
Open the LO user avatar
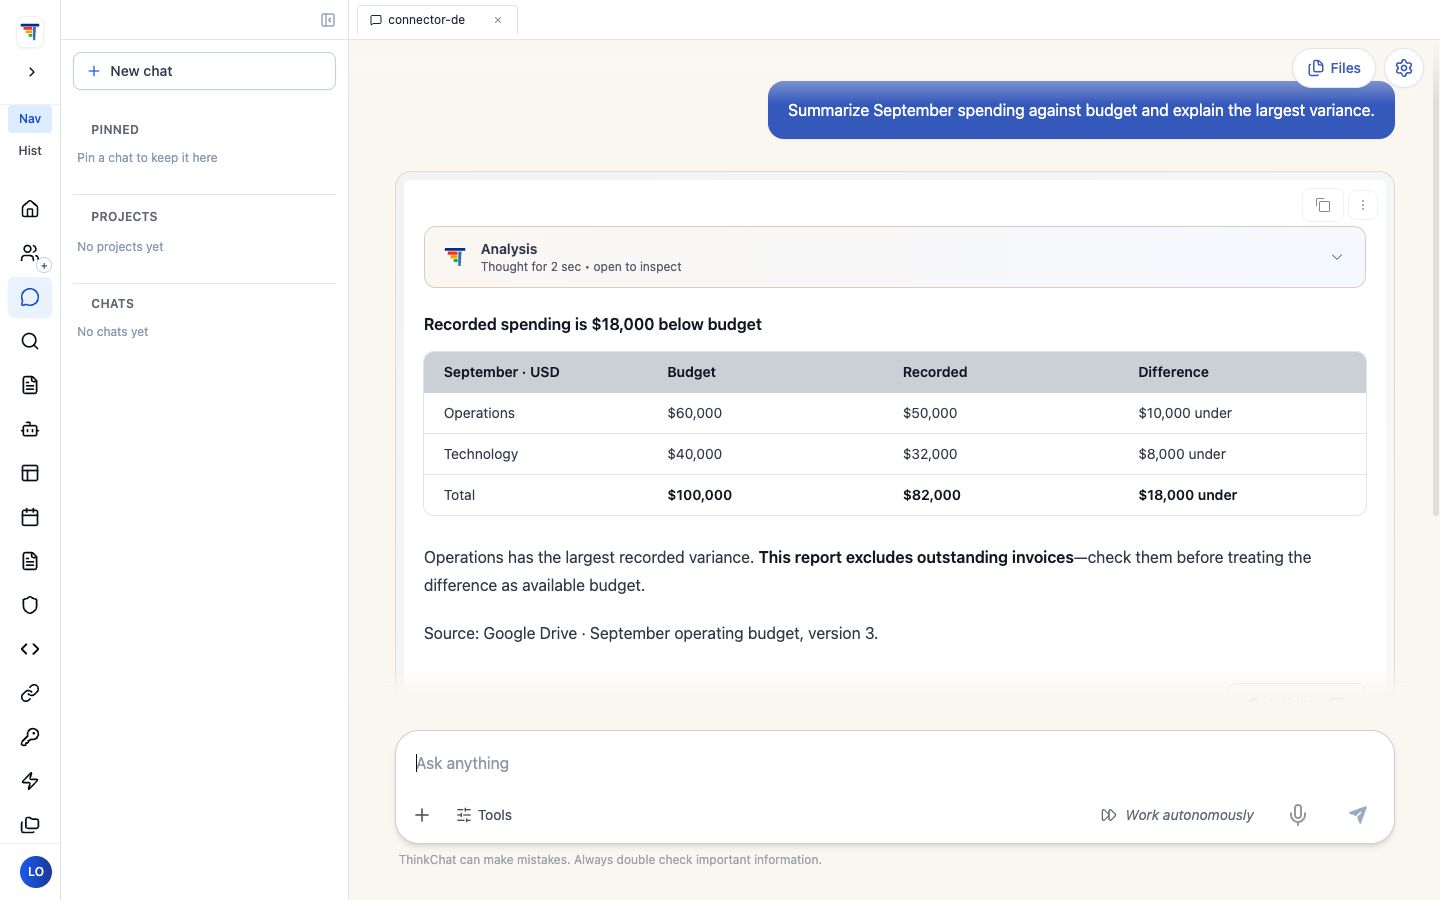(x=35, y=871)
